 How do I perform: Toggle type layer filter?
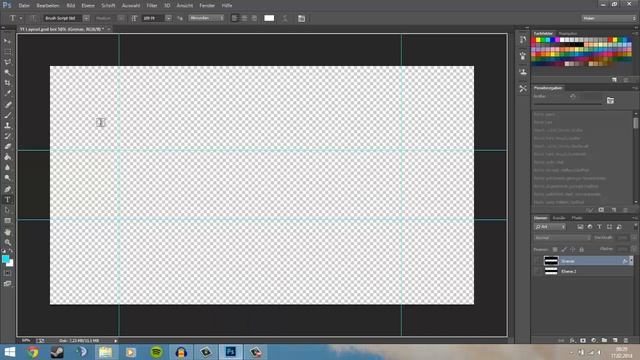tap(599, 227)
